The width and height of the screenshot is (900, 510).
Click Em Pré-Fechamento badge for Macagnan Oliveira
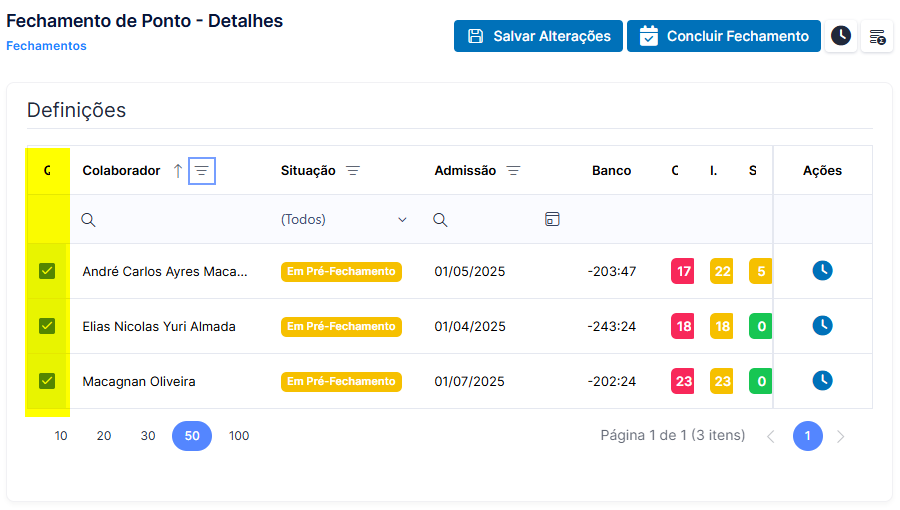341,381
